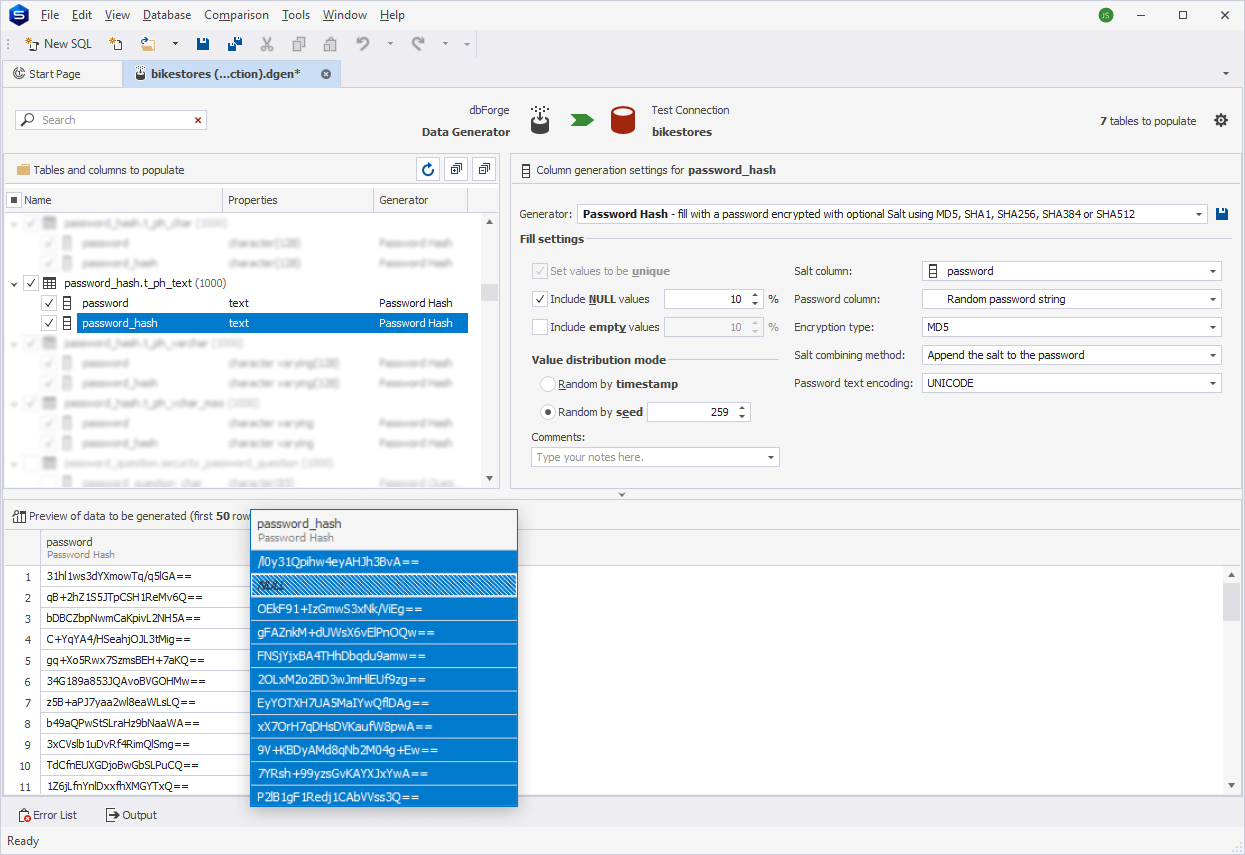Open the Password column dropdown

click(x=1213, y=299)
